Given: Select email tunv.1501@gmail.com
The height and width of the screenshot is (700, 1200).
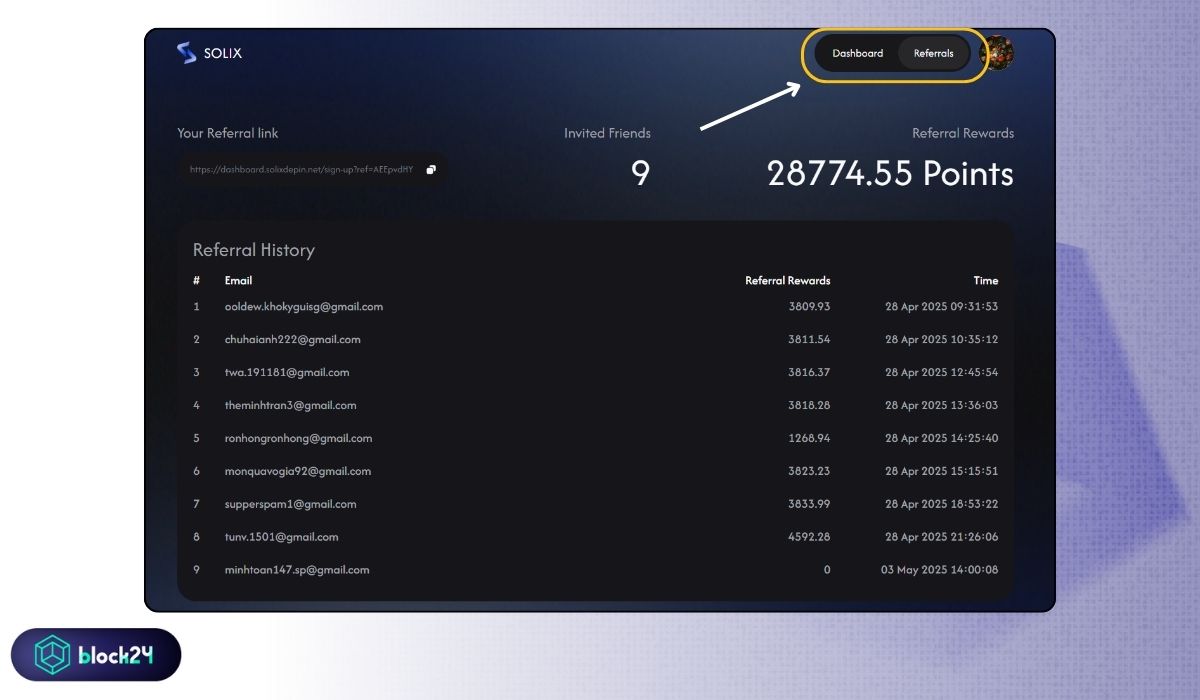Looking at the screenshot, I should tap(281, 538).
